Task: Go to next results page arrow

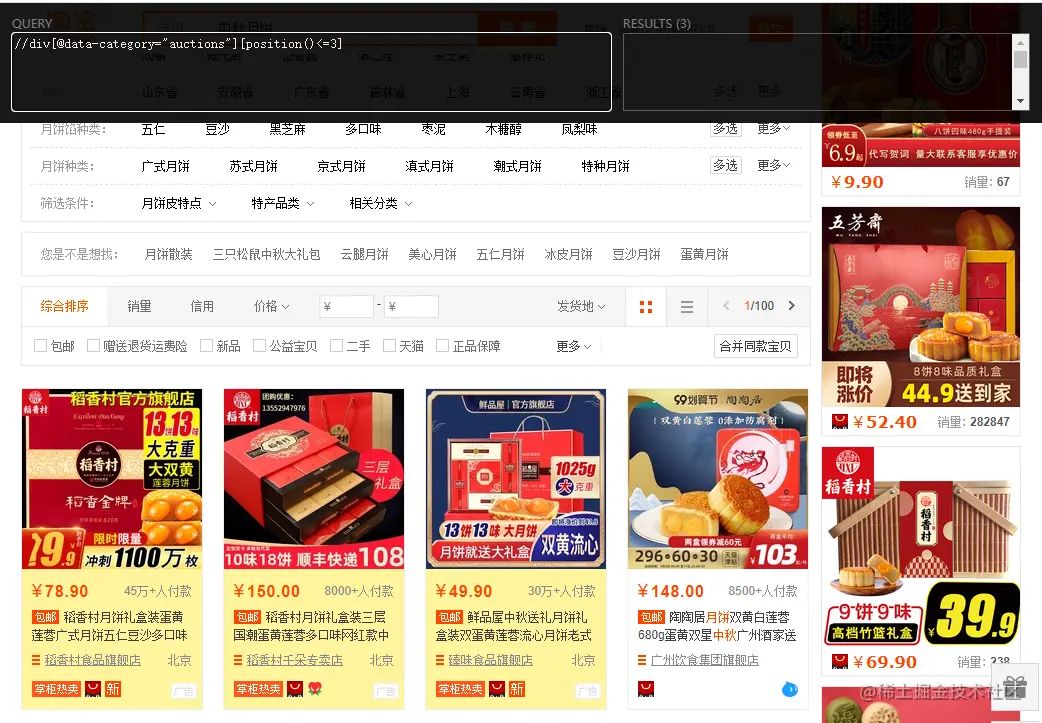Action: [x=791, y=306]
